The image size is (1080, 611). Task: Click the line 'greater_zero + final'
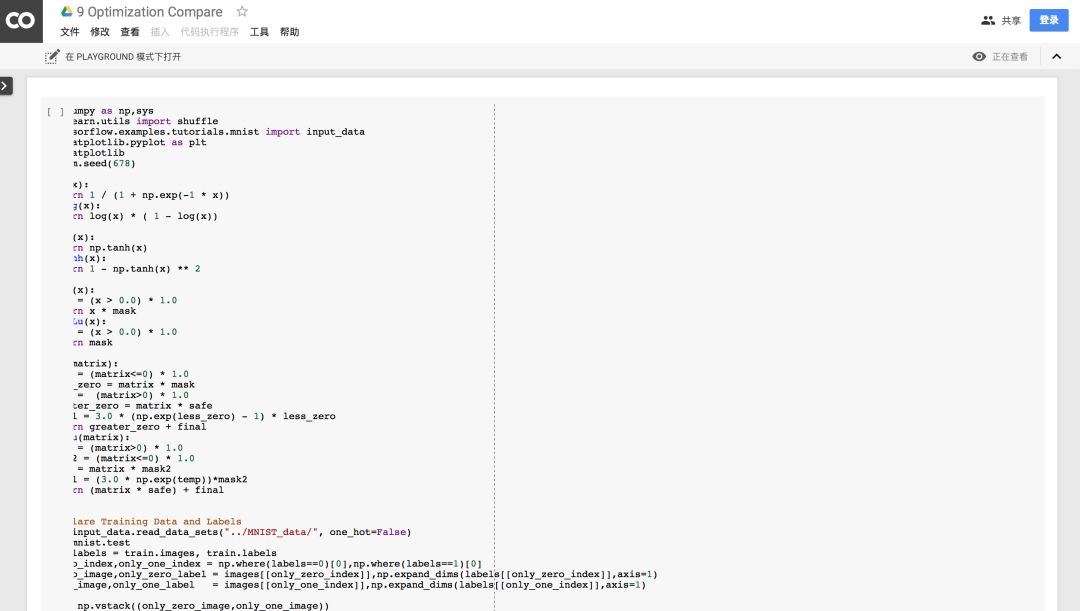[140, 426]
